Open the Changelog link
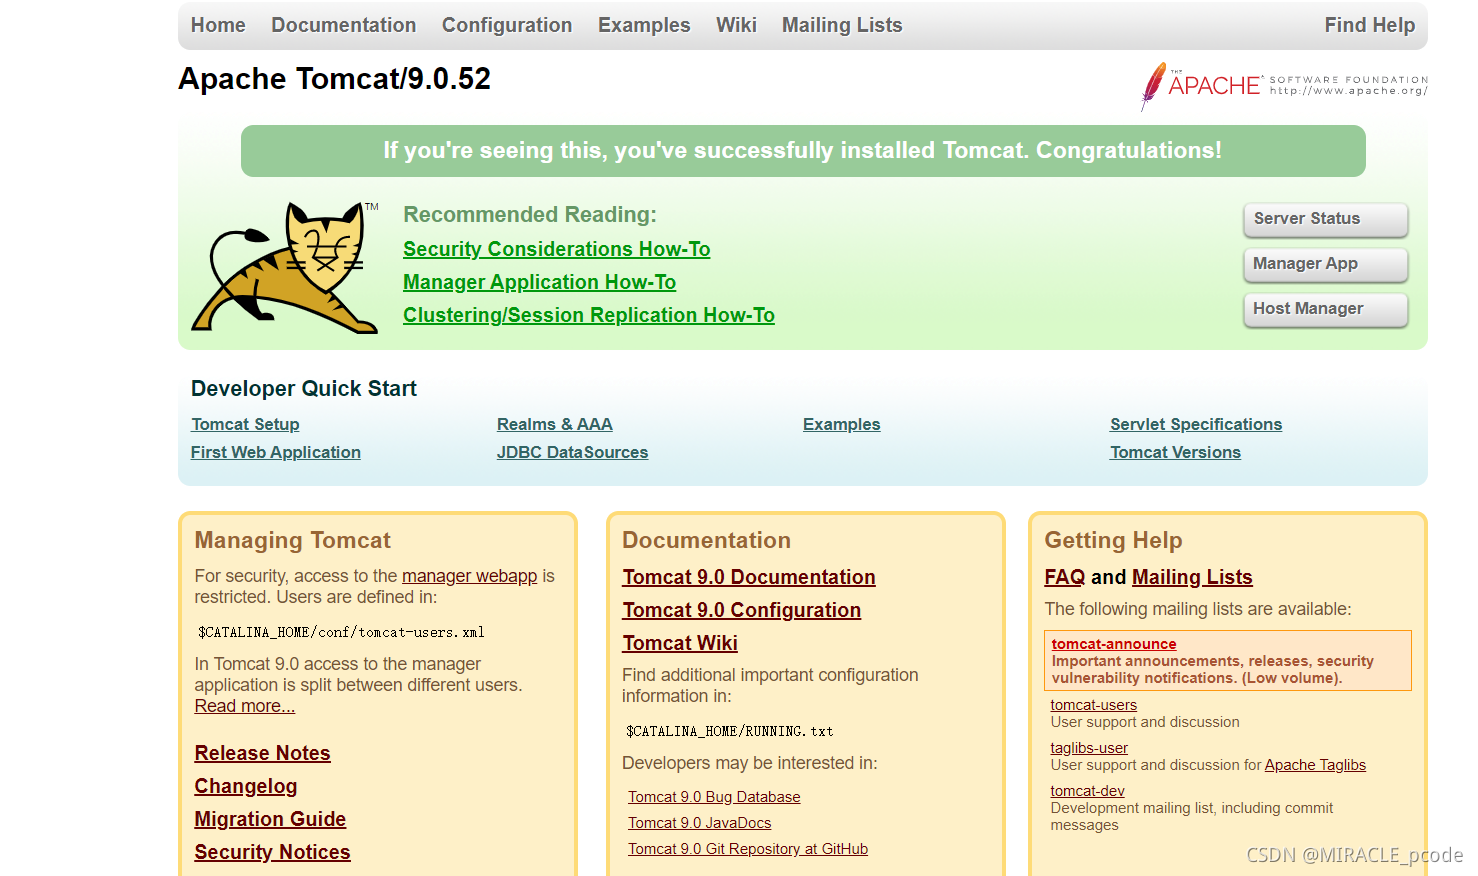The height and width of the screenshot is (876, 1478). 245,786
